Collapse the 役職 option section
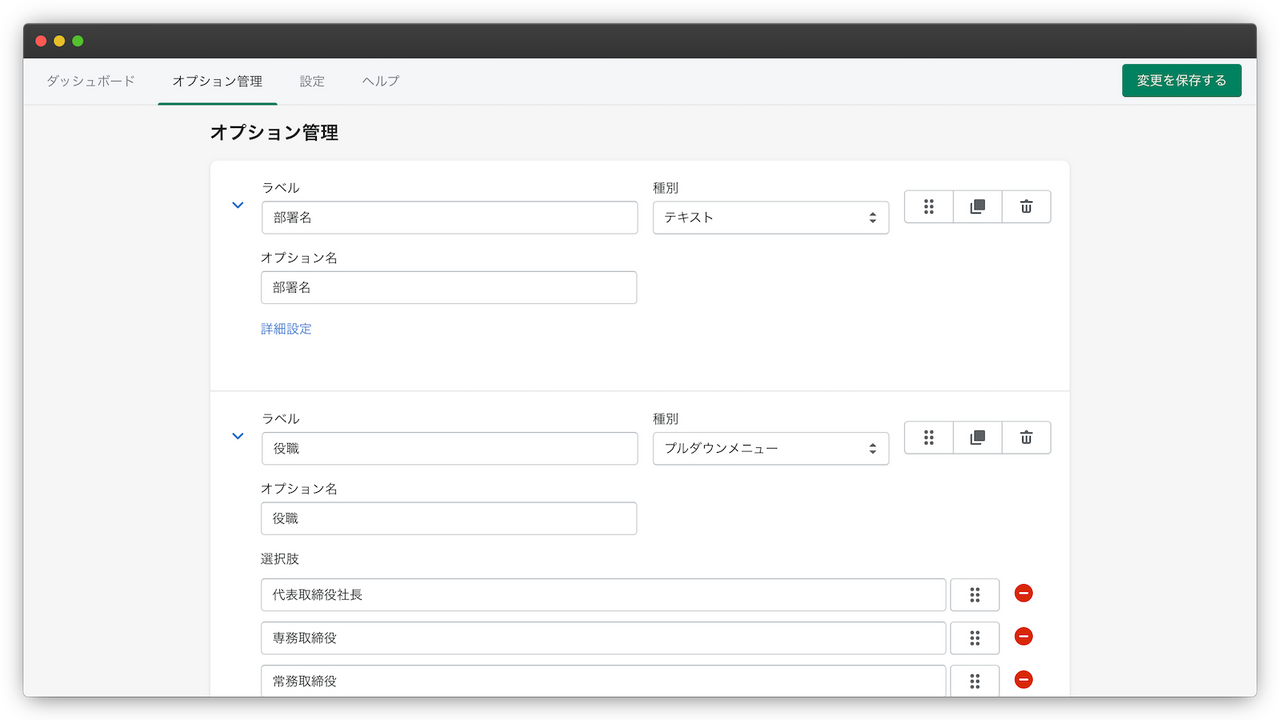This screenshot has width=1280, height=720. (238, 436)
